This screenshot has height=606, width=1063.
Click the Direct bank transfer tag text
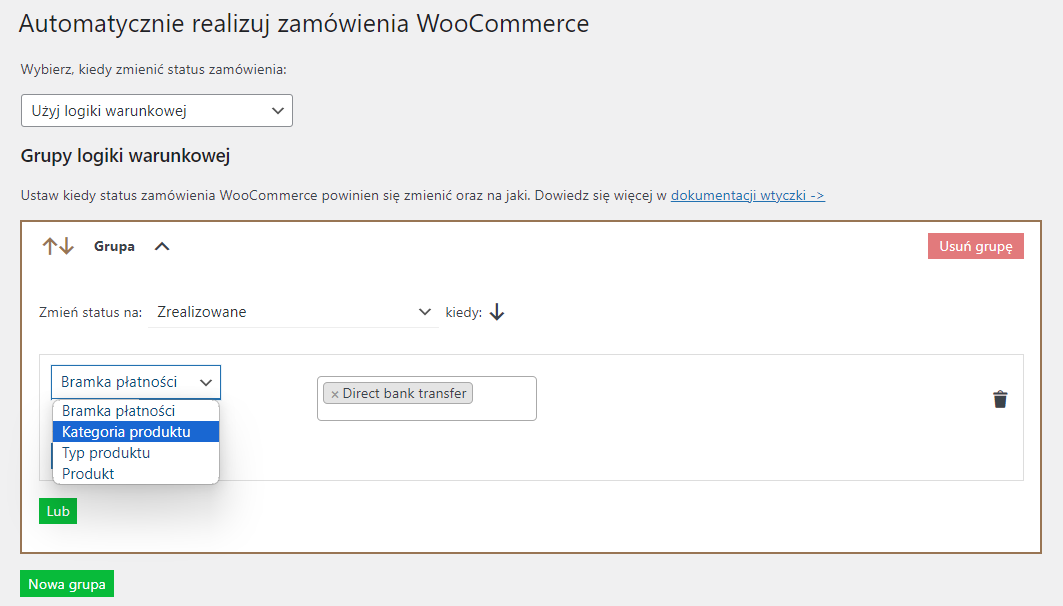[404, 393]
